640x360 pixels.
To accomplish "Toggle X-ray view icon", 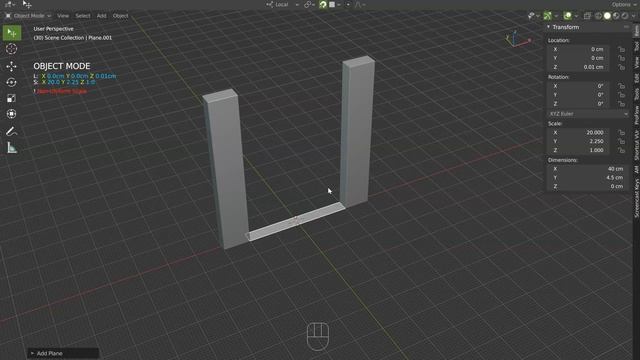I will (x=587, y=16).
